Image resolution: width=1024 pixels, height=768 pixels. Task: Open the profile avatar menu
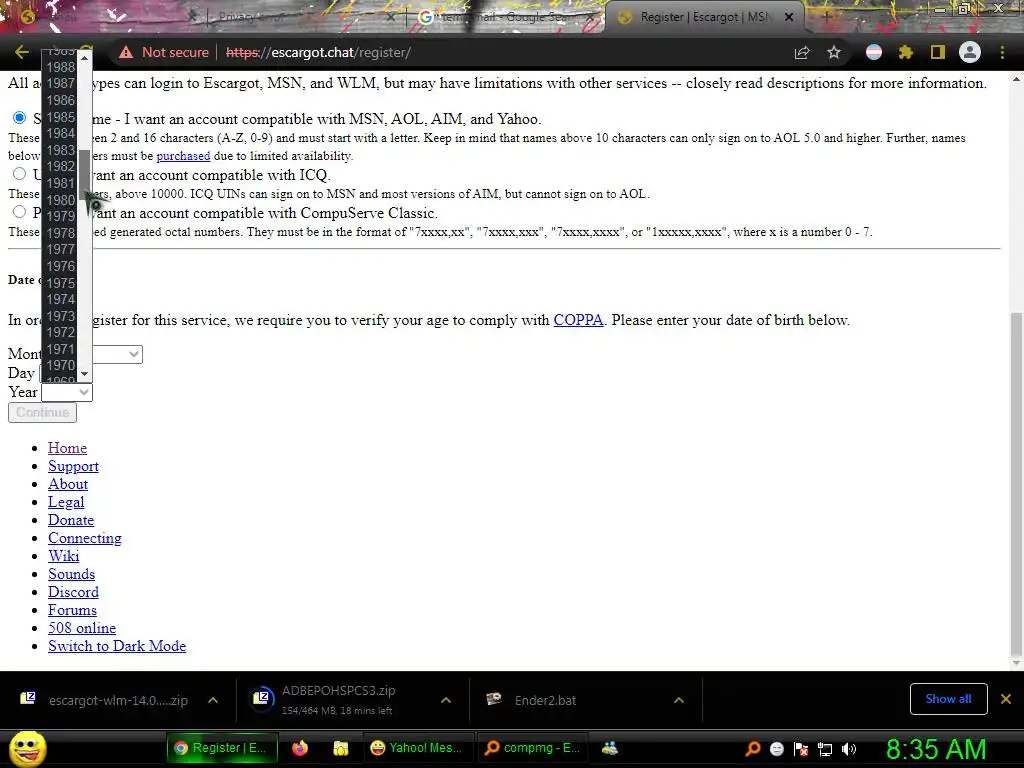pyautogui.click(x=970, y=52)
